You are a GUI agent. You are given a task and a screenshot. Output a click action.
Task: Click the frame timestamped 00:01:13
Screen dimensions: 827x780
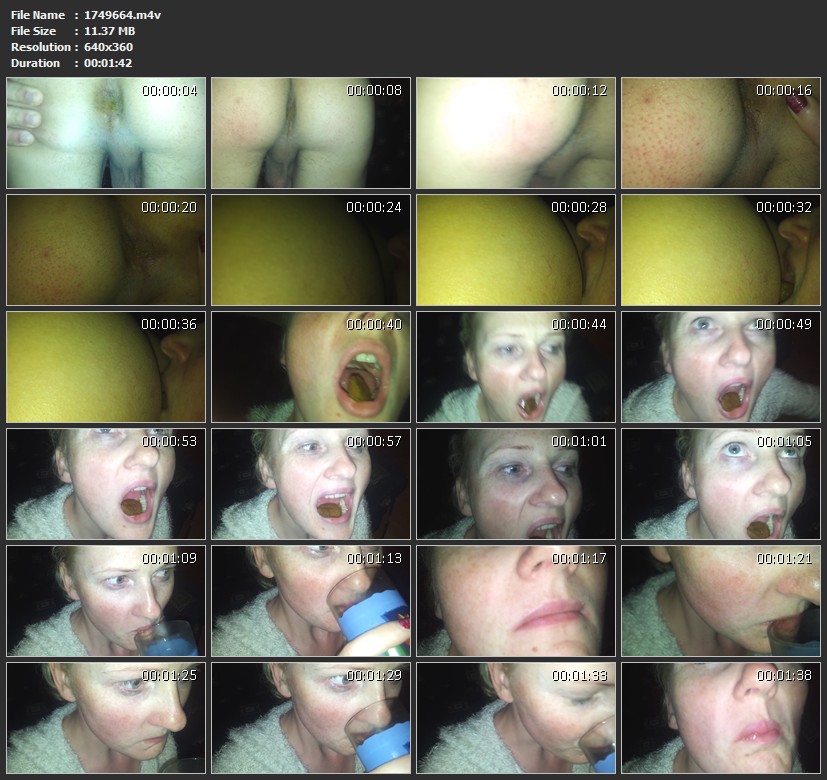point(311,600)
